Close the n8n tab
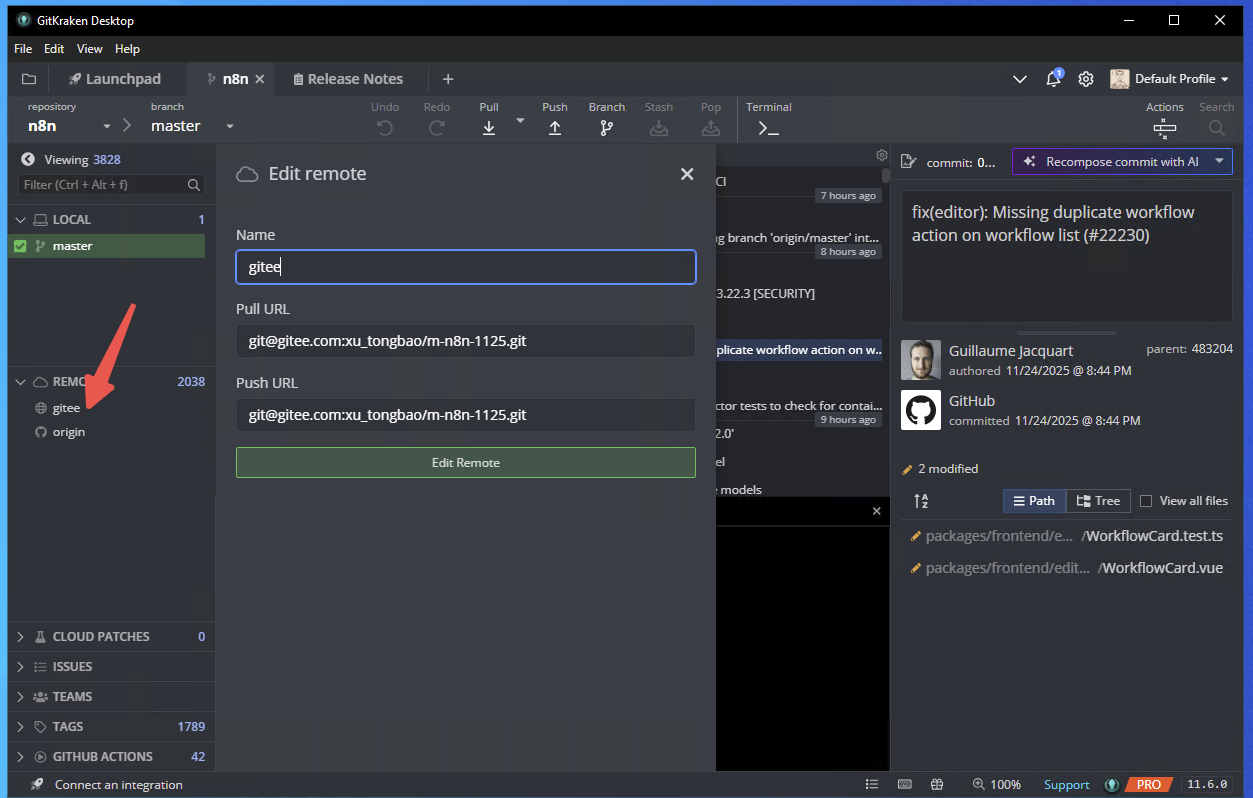 (260, 79)
